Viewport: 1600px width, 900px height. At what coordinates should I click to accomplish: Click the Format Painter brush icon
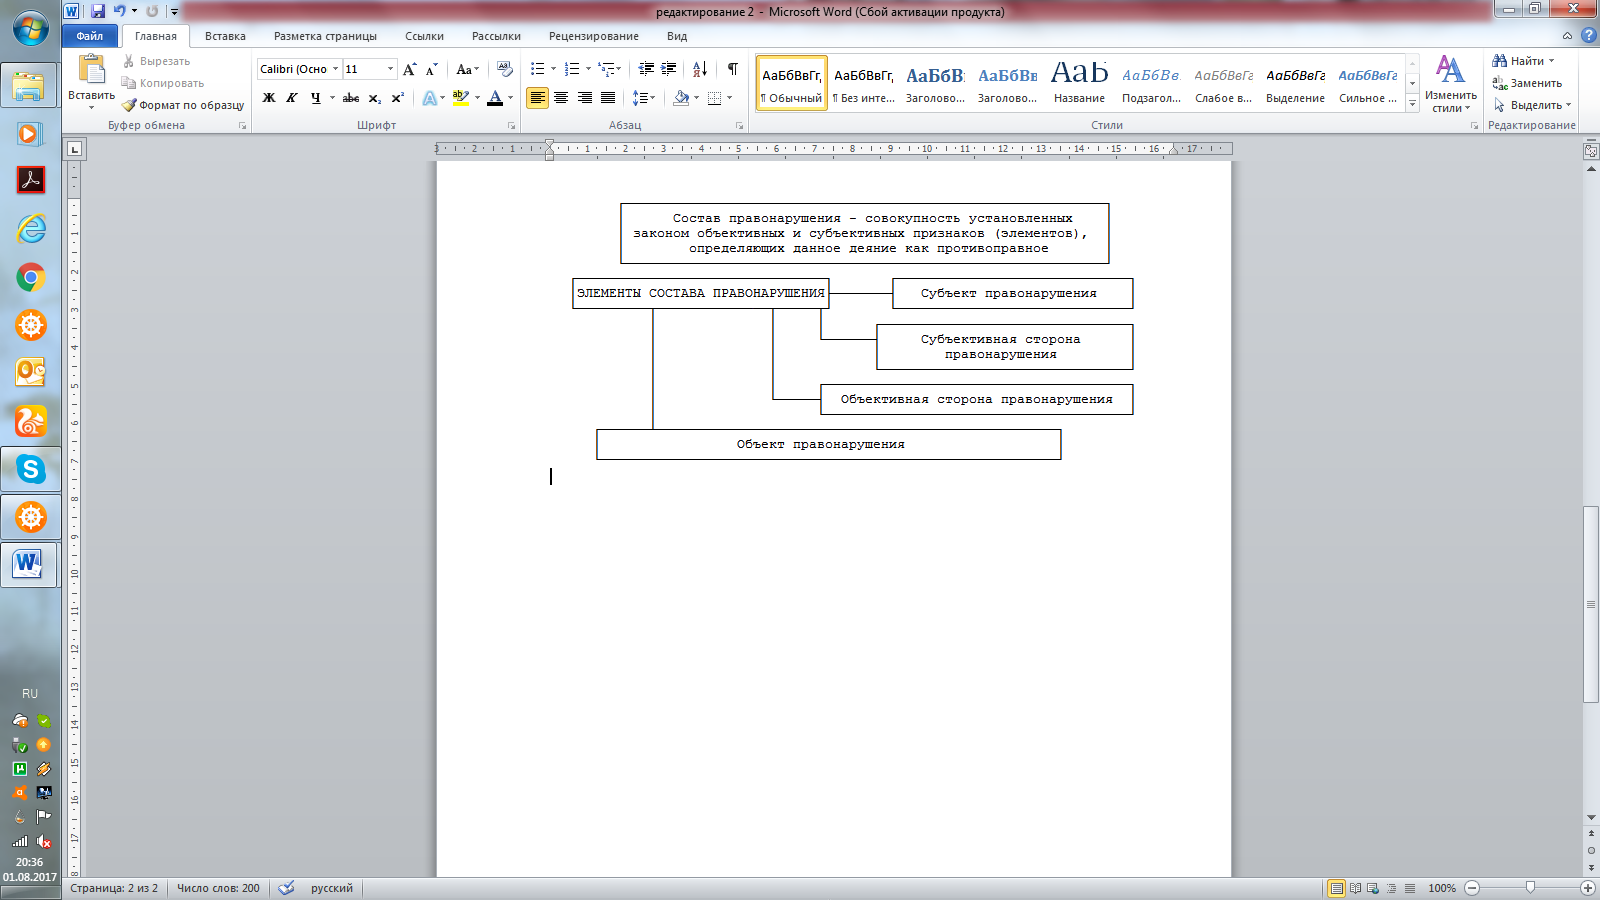click(129, 105)
